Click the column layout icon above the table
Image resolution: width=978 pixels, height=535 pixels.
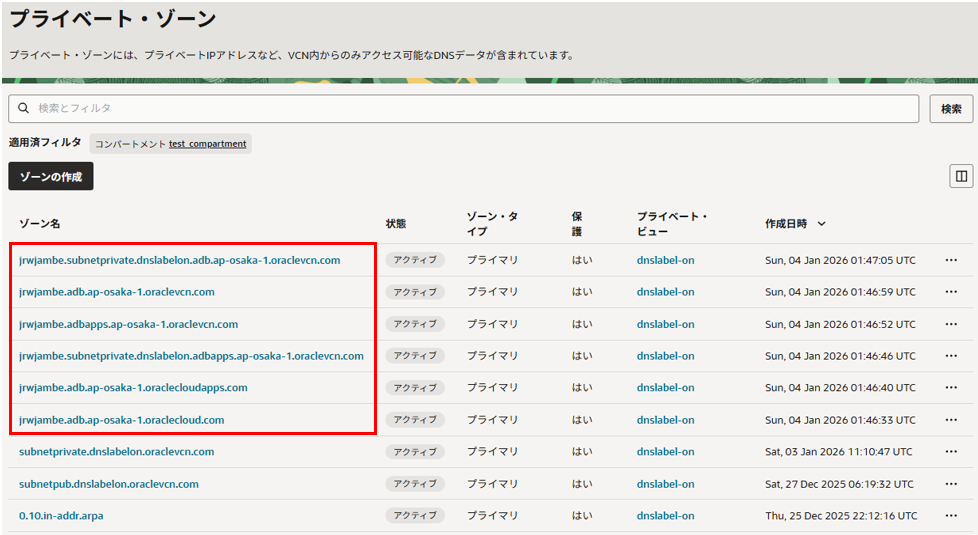[x=961, y=177]
